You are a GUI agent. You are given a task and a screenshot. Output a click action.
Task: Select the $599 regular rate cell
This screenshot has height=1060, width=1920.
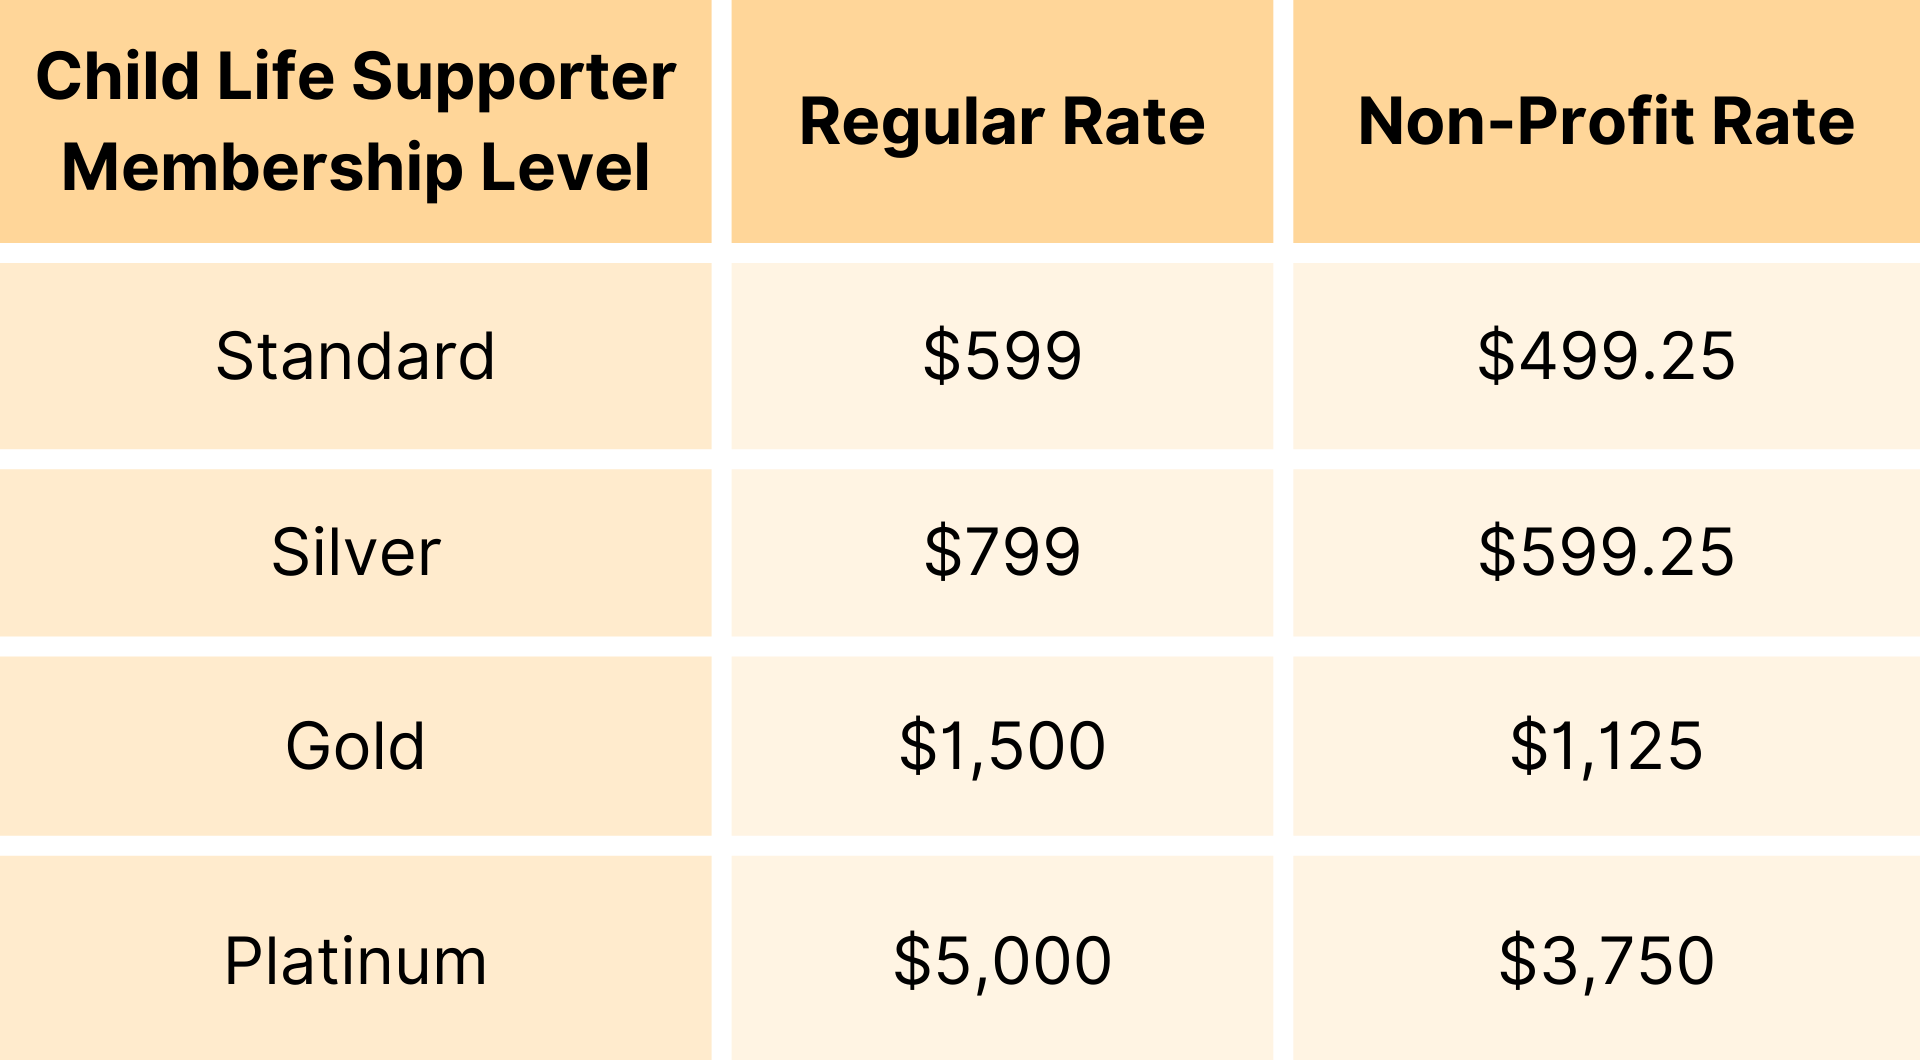[x=1002, y=356]
